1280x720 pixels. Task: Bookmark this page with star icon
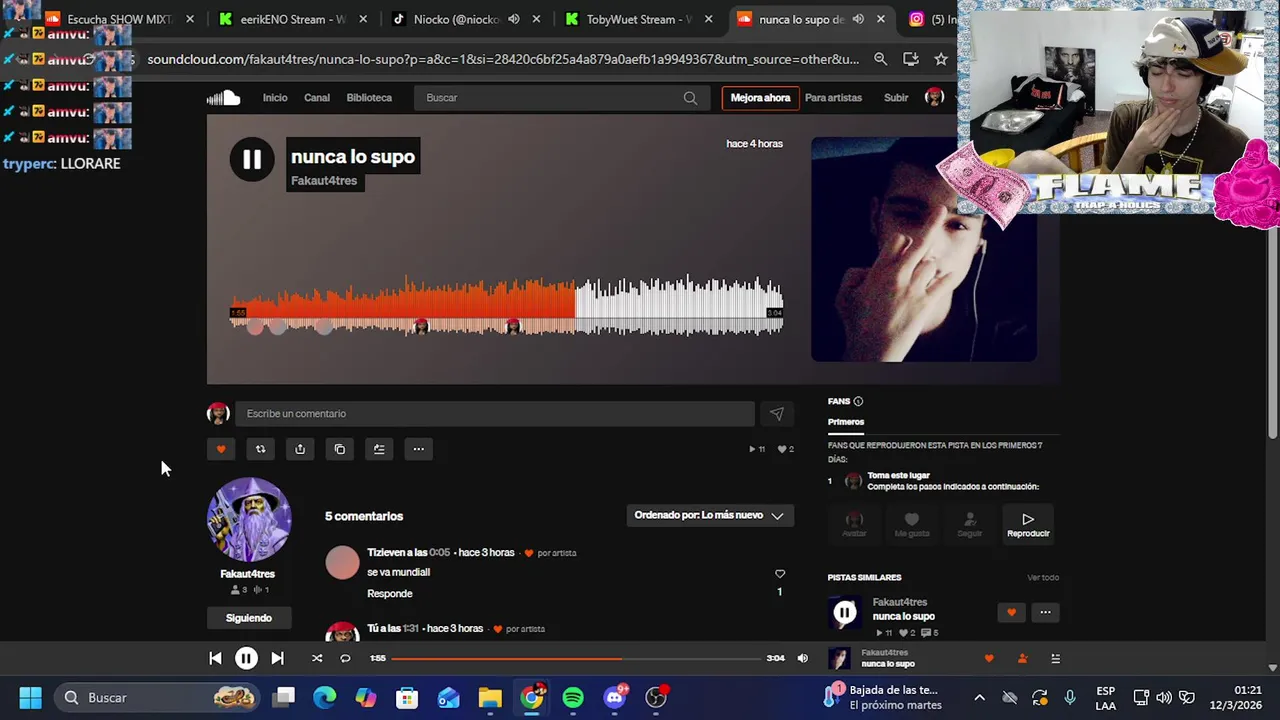coord(941,59)
